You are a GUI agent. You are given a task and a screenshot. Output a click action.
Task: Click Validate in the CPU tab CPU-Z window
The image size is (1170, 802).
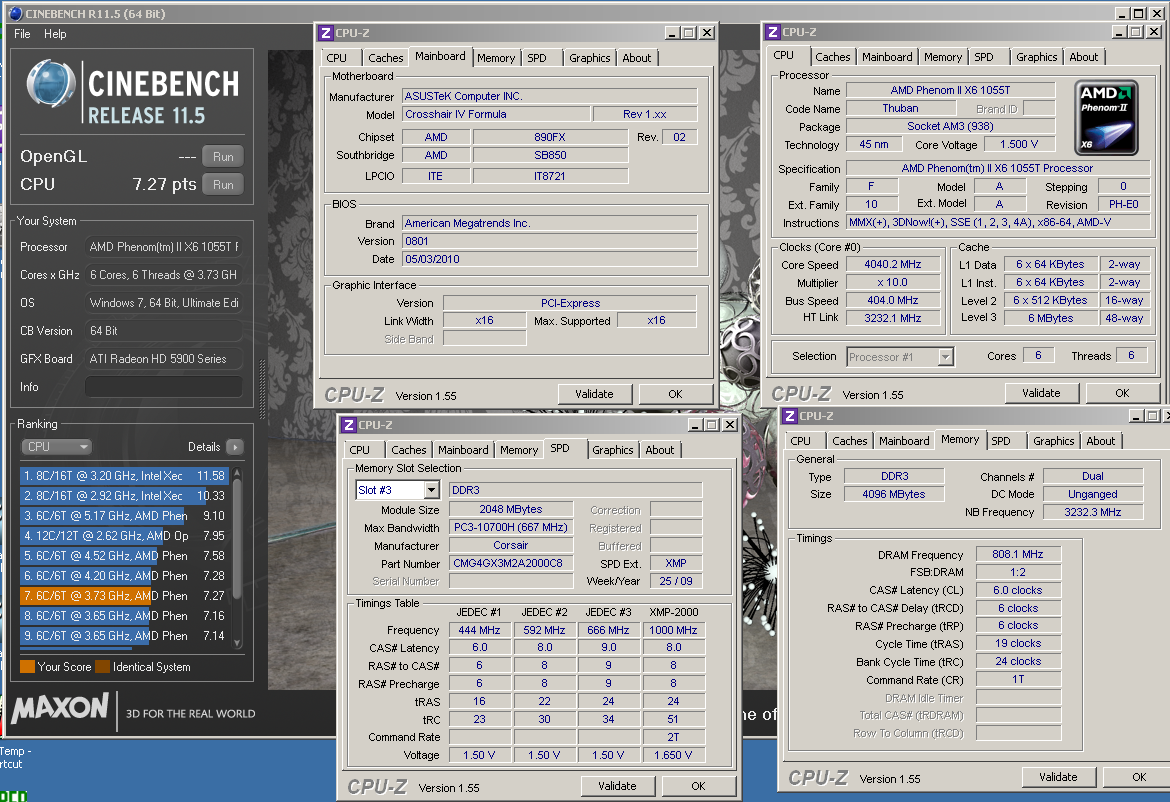pyautogui.click(x=1041, y=393)
